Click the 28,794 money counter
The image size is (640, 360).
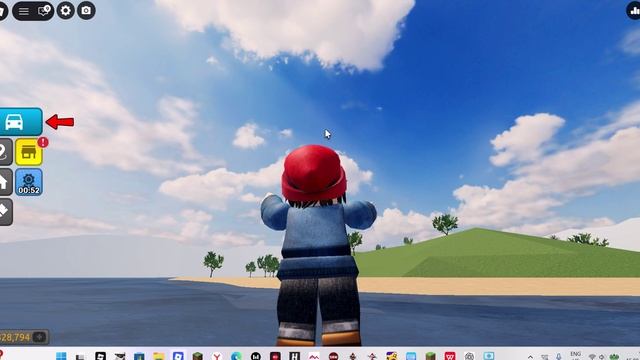24,337
